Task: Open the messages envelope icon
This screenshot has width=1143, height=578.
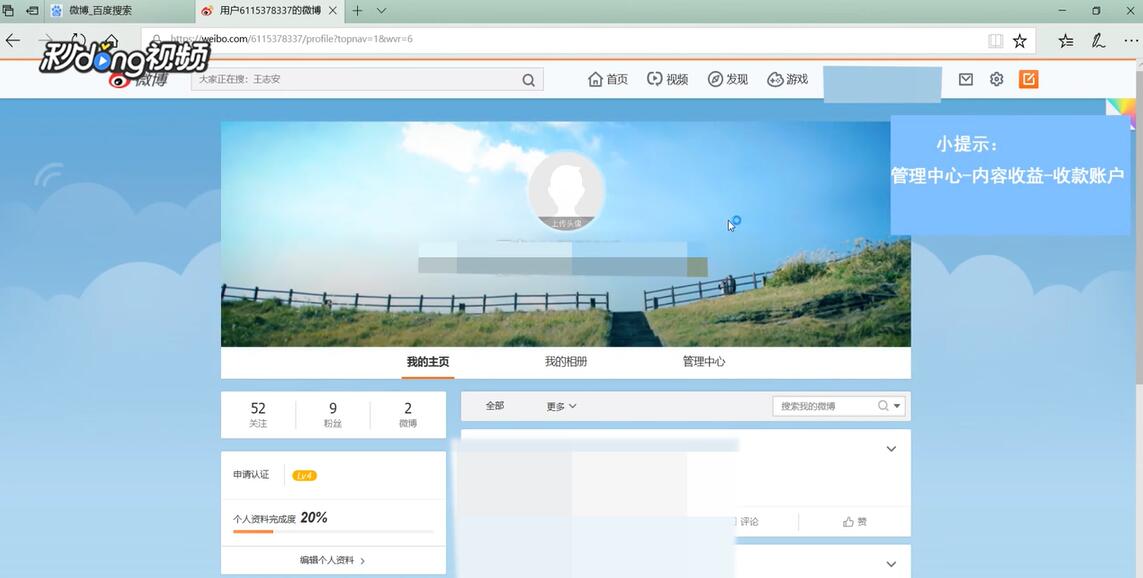Action: click(x=966, y=79)
